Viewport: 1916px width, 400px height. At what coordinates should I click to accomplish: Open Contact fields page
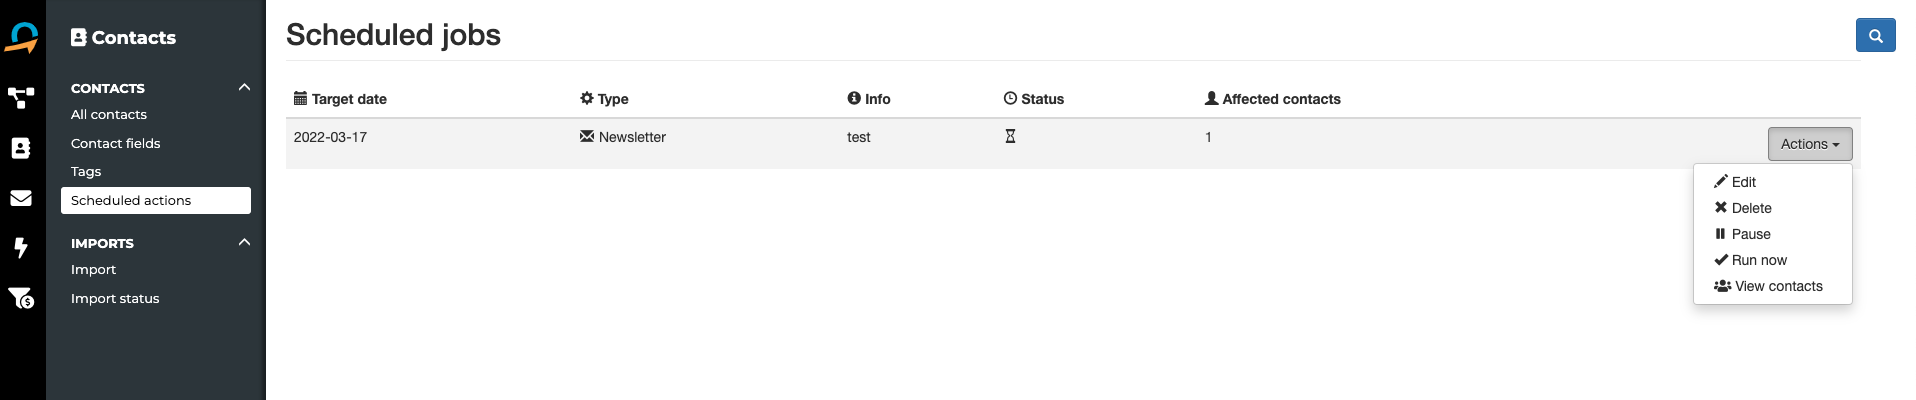pyautogui.click(x=116, y=143)
